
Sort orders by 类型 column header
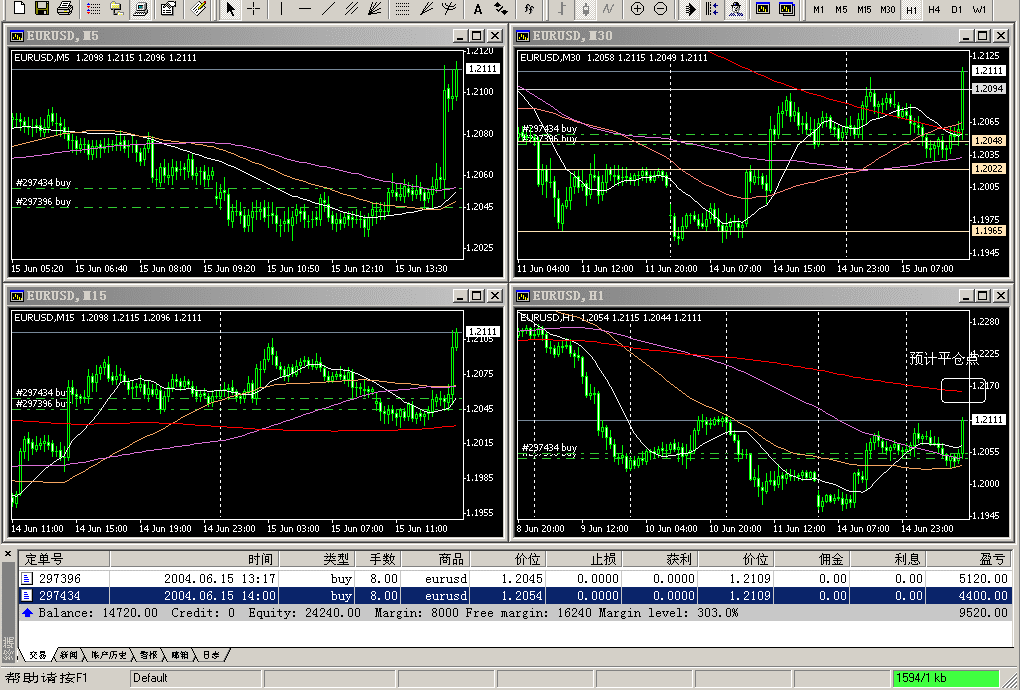(x=317, y=559)
